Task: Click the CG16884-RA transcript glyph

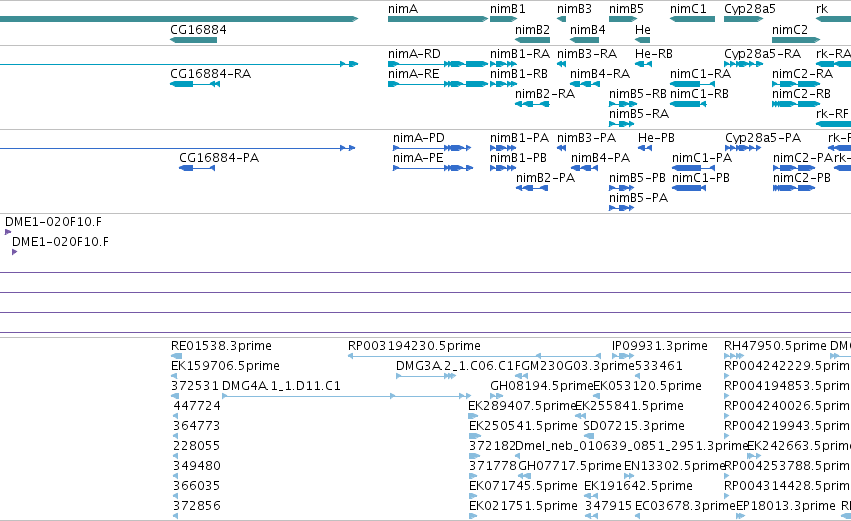Action: click(195, 84)
